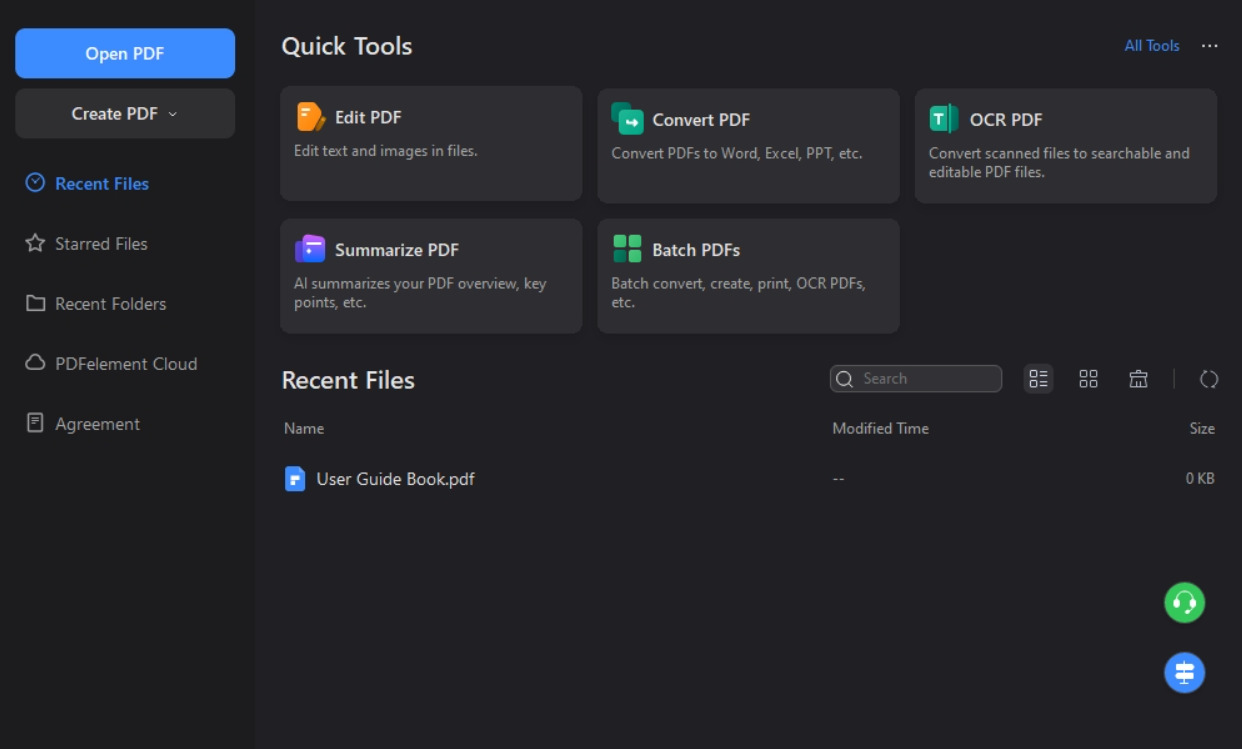Refresh the recent files list

[1209, 379]
